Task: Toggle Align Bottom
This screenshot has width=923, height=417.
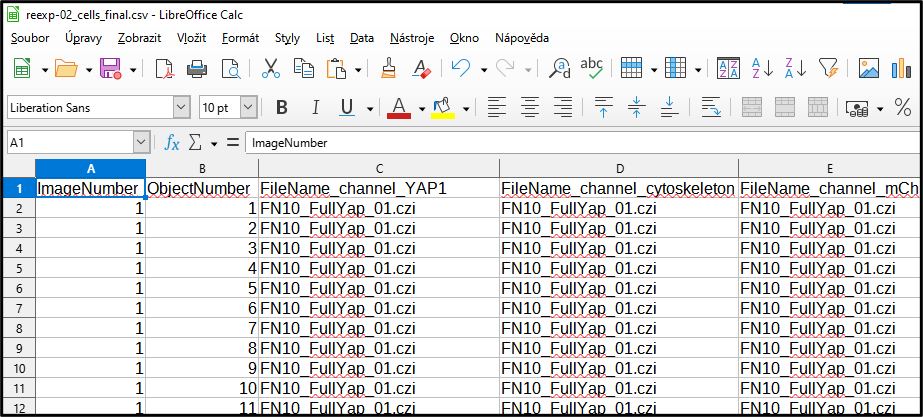Action: point(669,107)
